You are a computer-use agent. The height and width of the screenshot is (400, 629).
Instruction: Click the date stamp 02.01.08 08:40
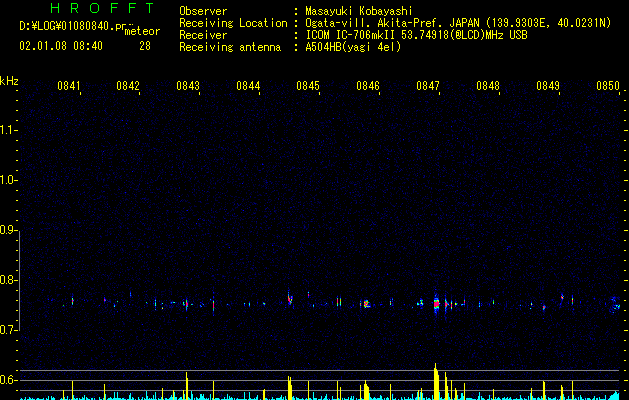point(61,46)
